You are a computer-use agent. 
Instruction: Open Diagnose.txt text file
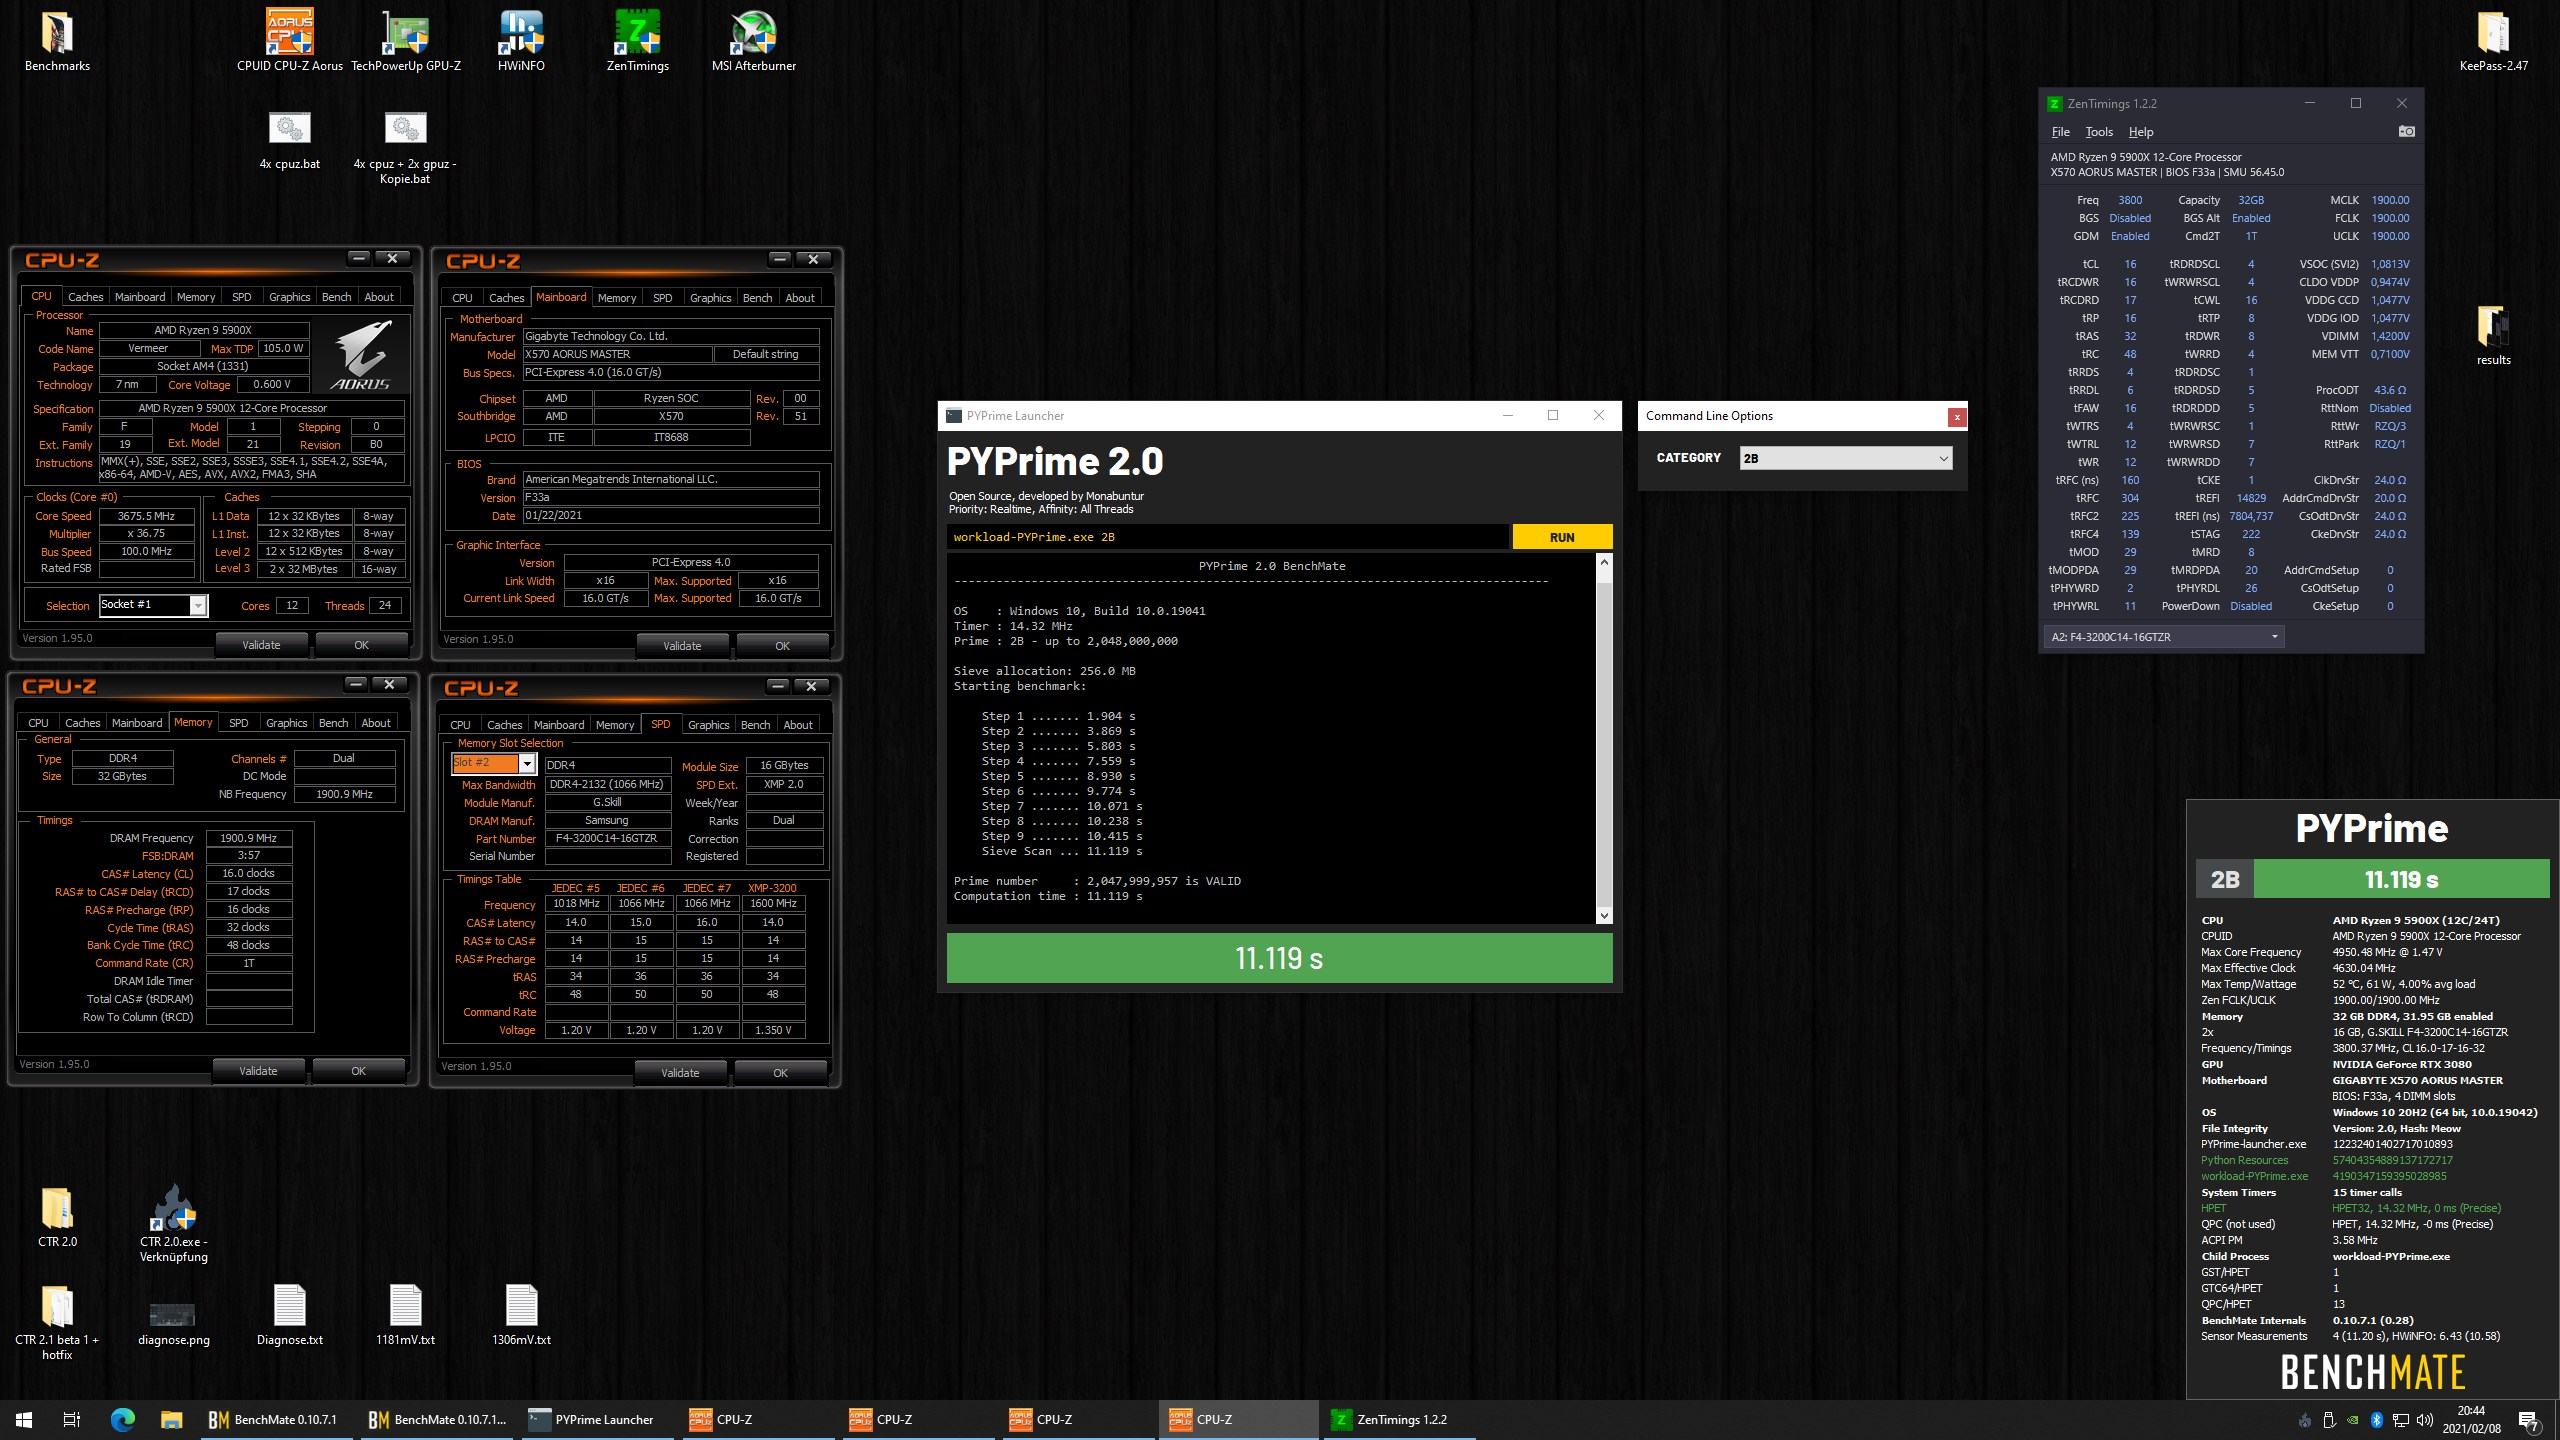pos(290,1316)
